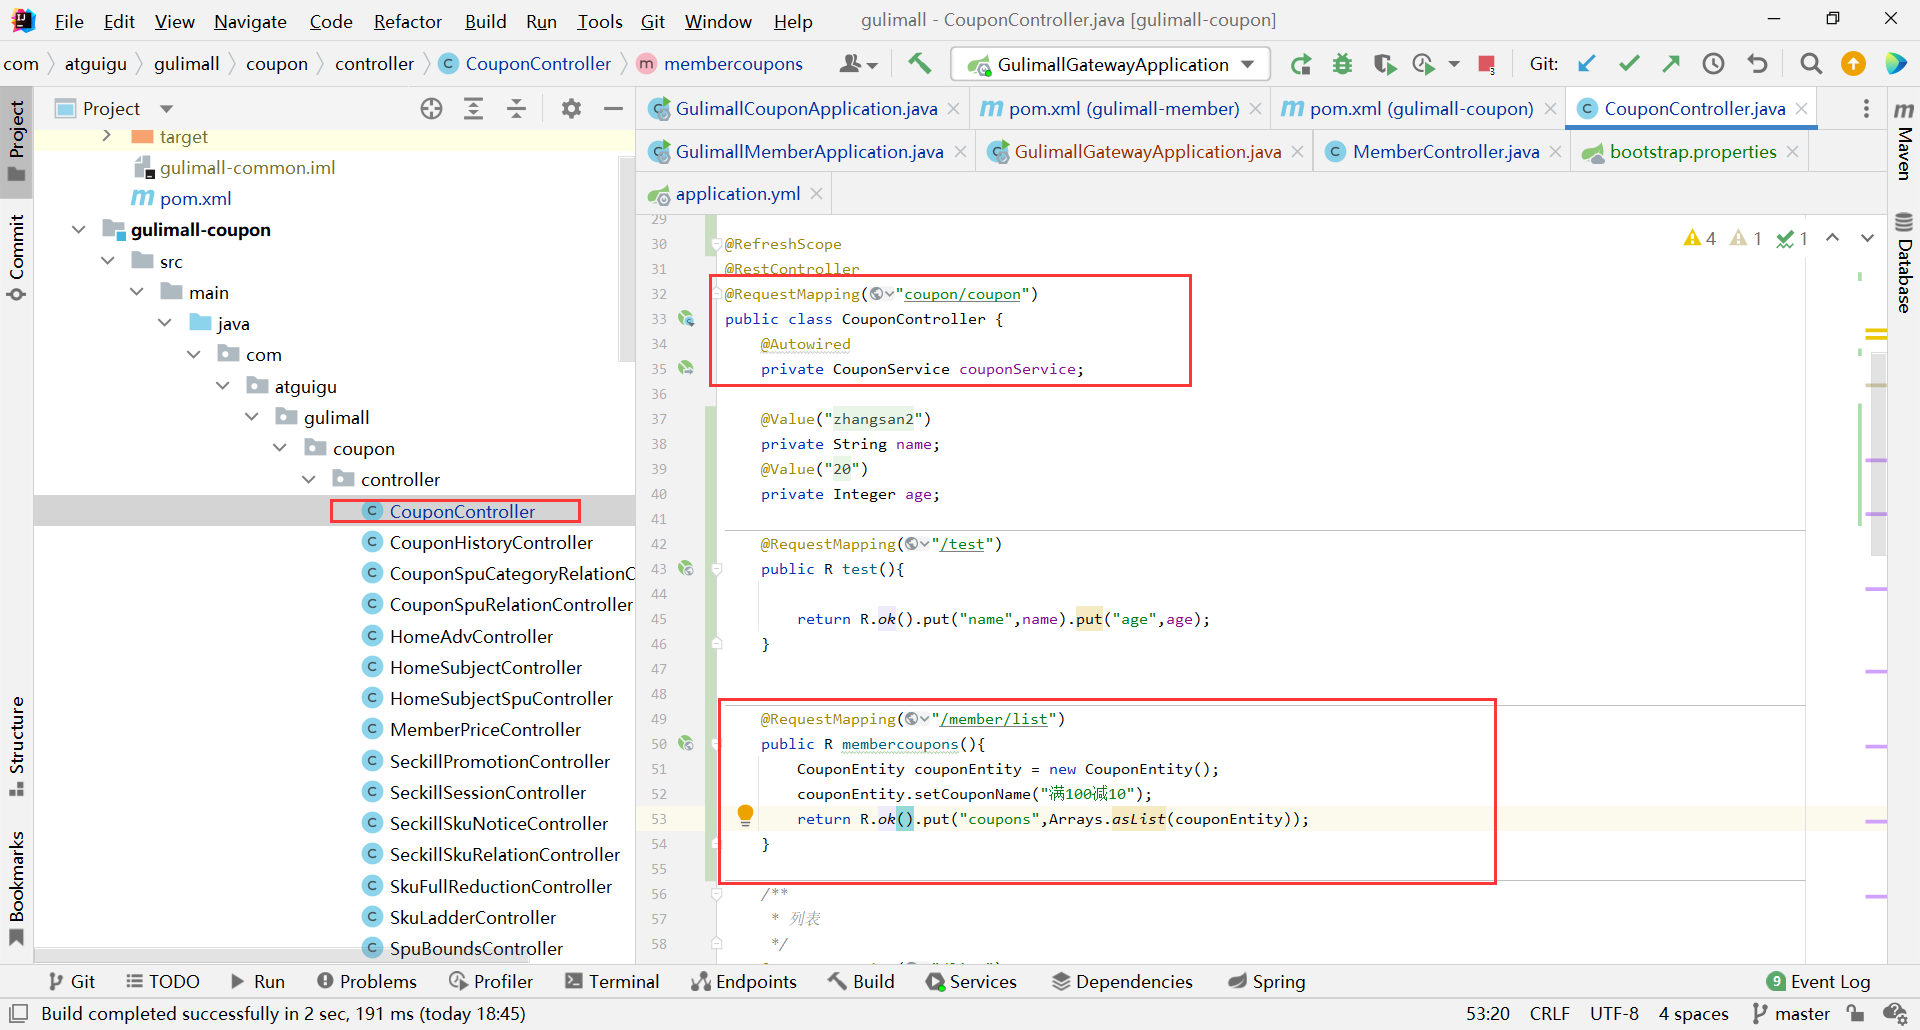Close the GulimallCouponApplication.java tab
The height and width of the screenshot is (1030, 1920).
pyautogui.click(x=954, y=109)
